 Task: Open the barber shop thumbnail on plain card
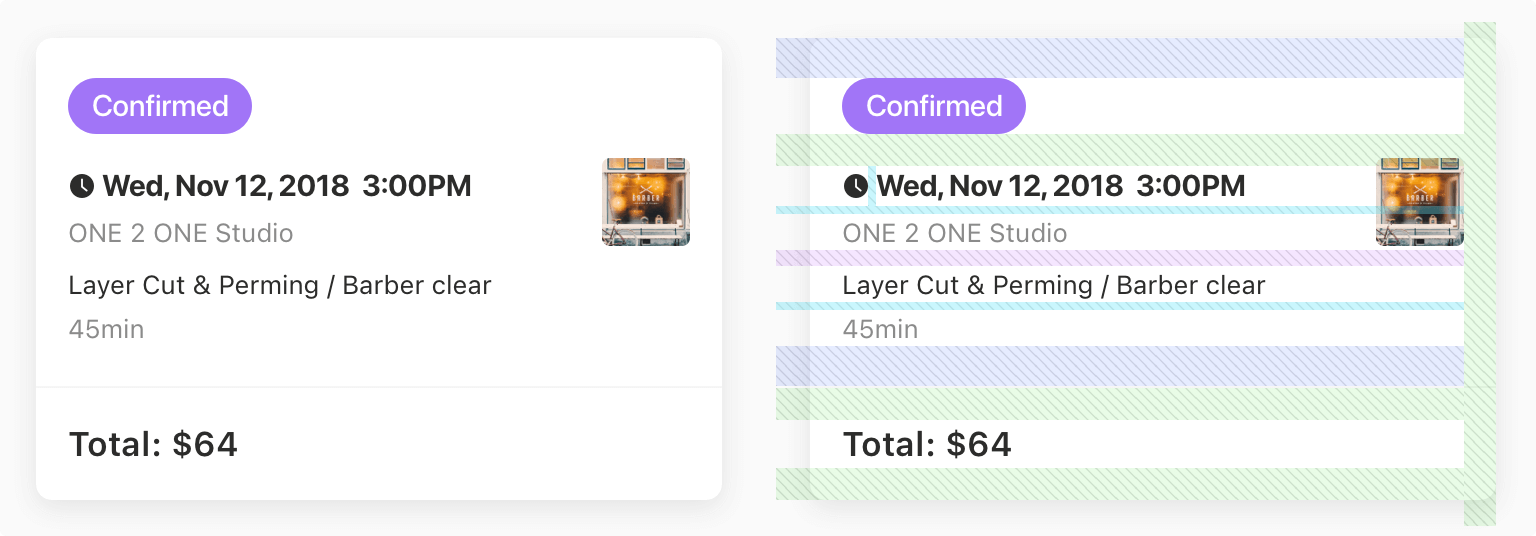pos(646,202)
